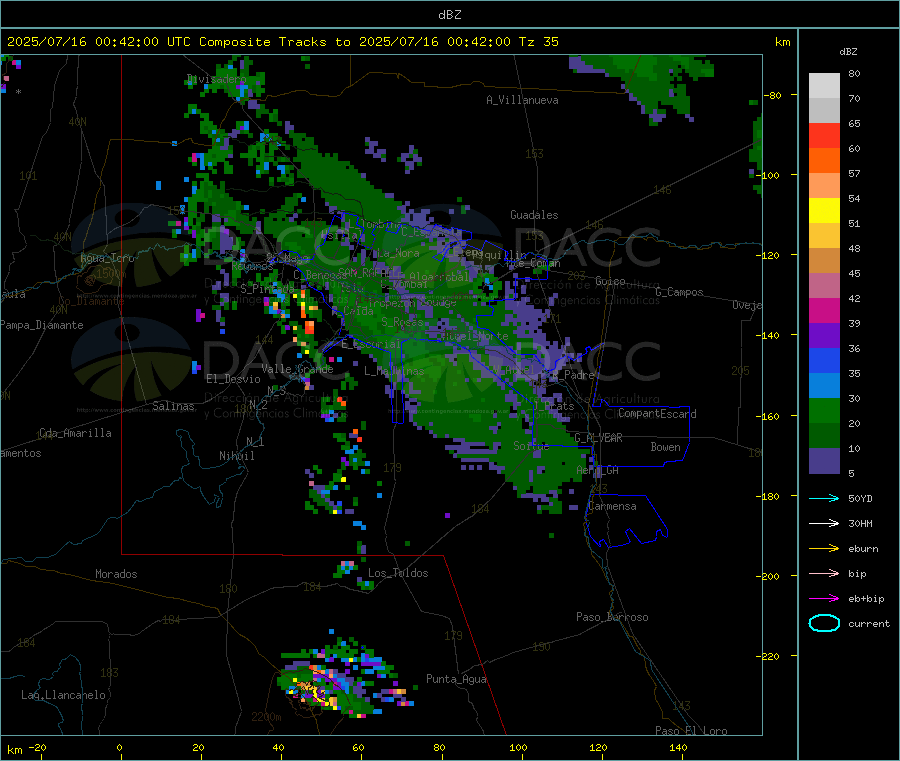Click the 'A_Villanueva' map label

(x=522, y=100)
